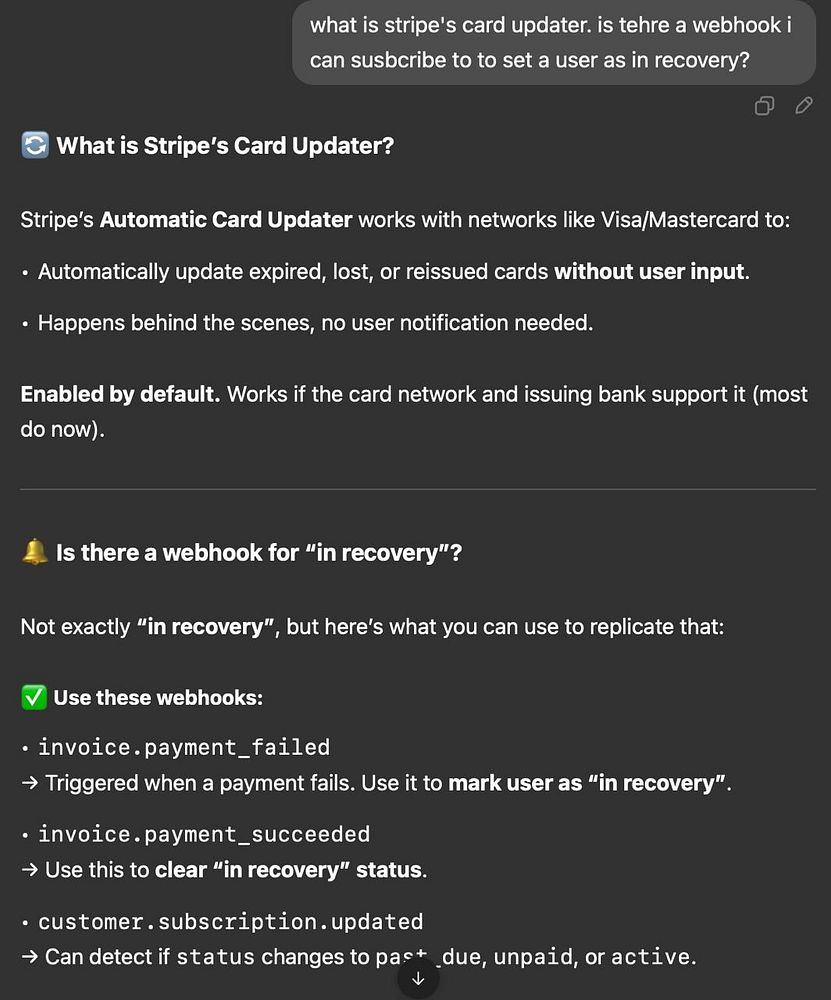Click the user's message bubble about card updater
The width and height of the screenshot is (831, 1000).
coord(553,42)
